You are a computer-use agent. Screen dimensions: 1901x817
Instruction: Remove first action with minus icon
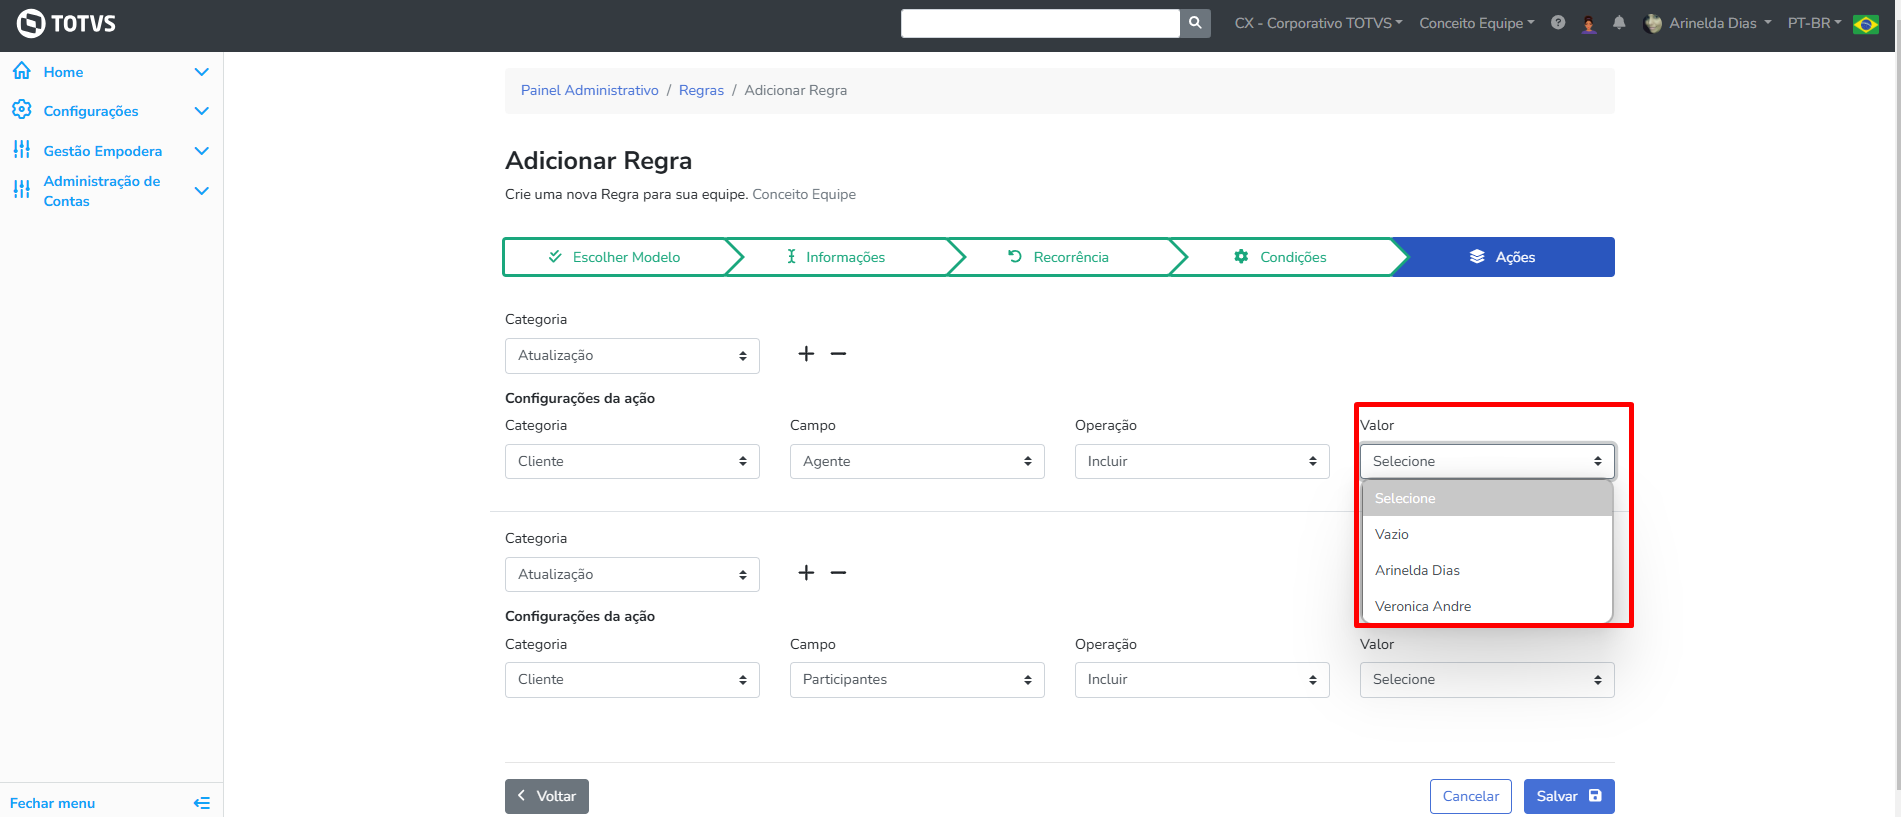[x=838, y=354]
